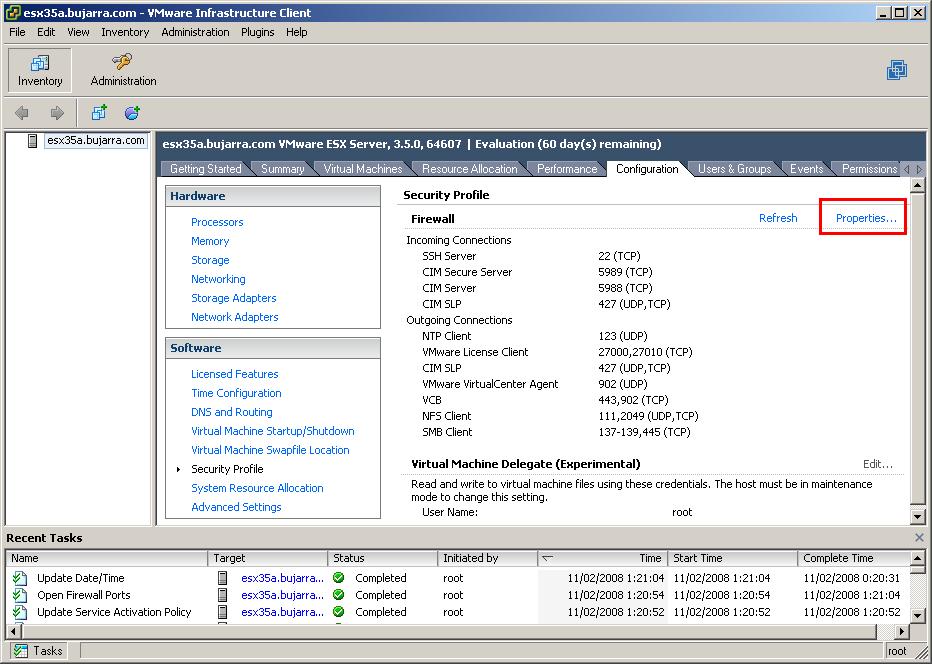Sort tasks by Complete Time column header
This screenshot has width=932, height=664.
coord(854,558)
